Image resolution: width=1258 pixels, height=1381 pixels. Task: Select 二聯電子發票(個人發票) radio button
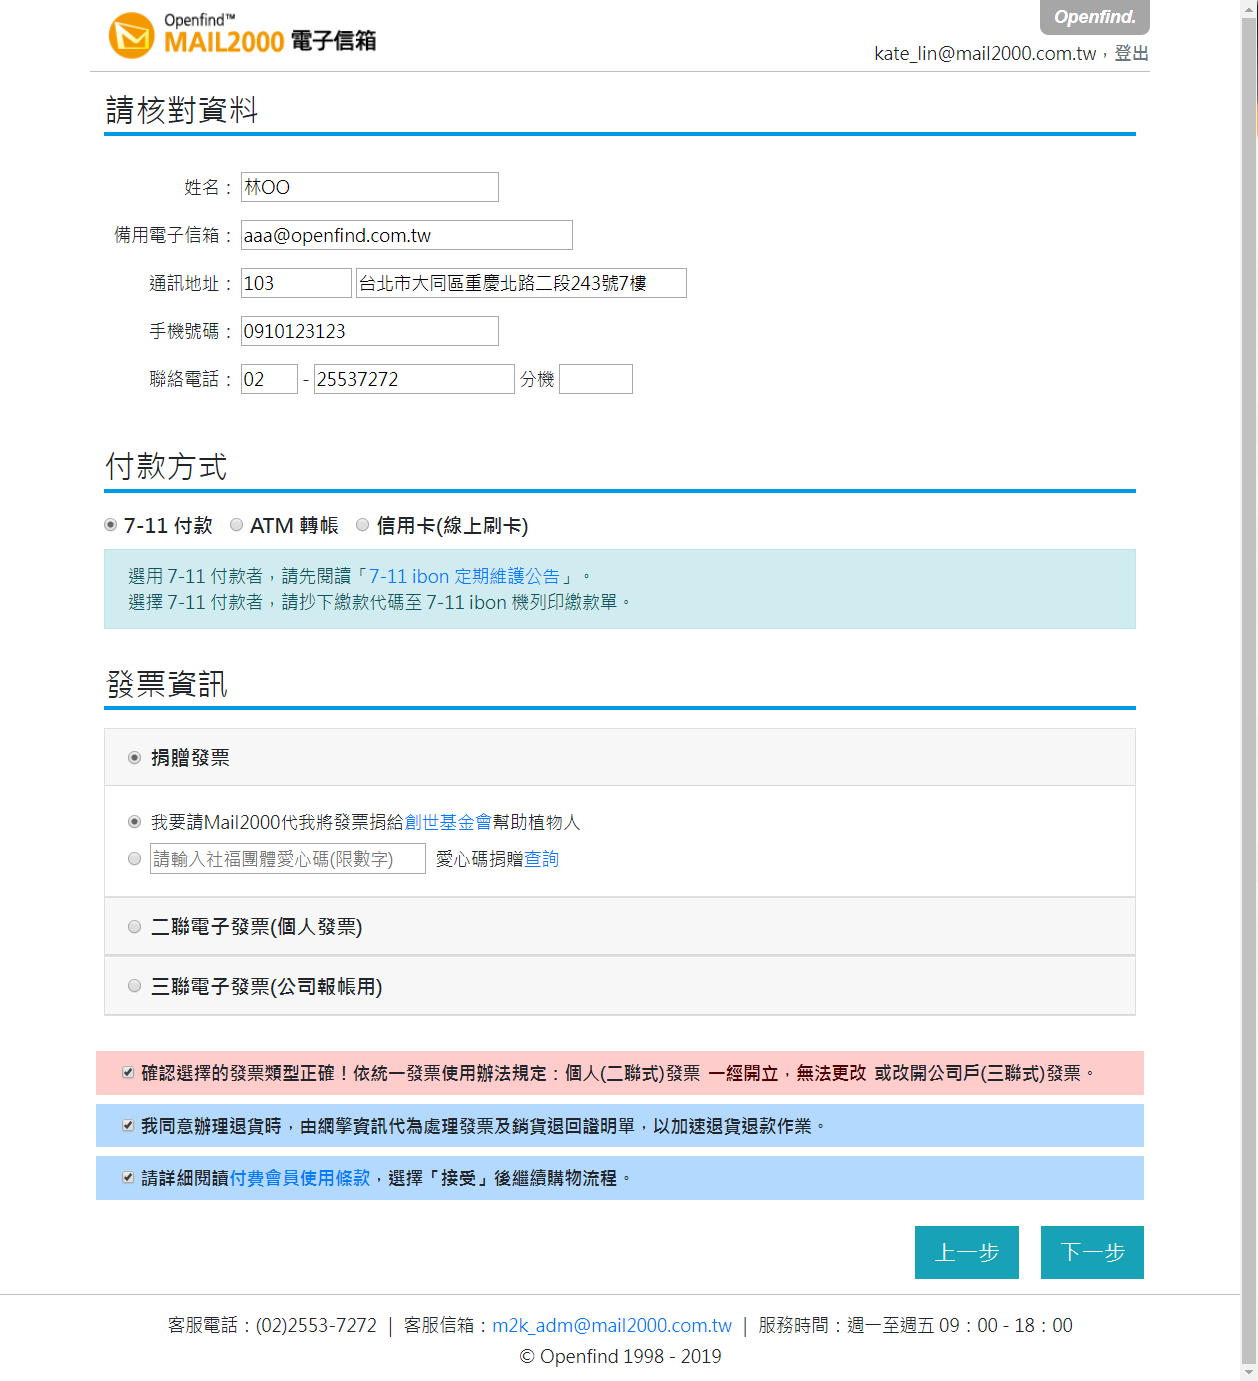tap(134, 927)
